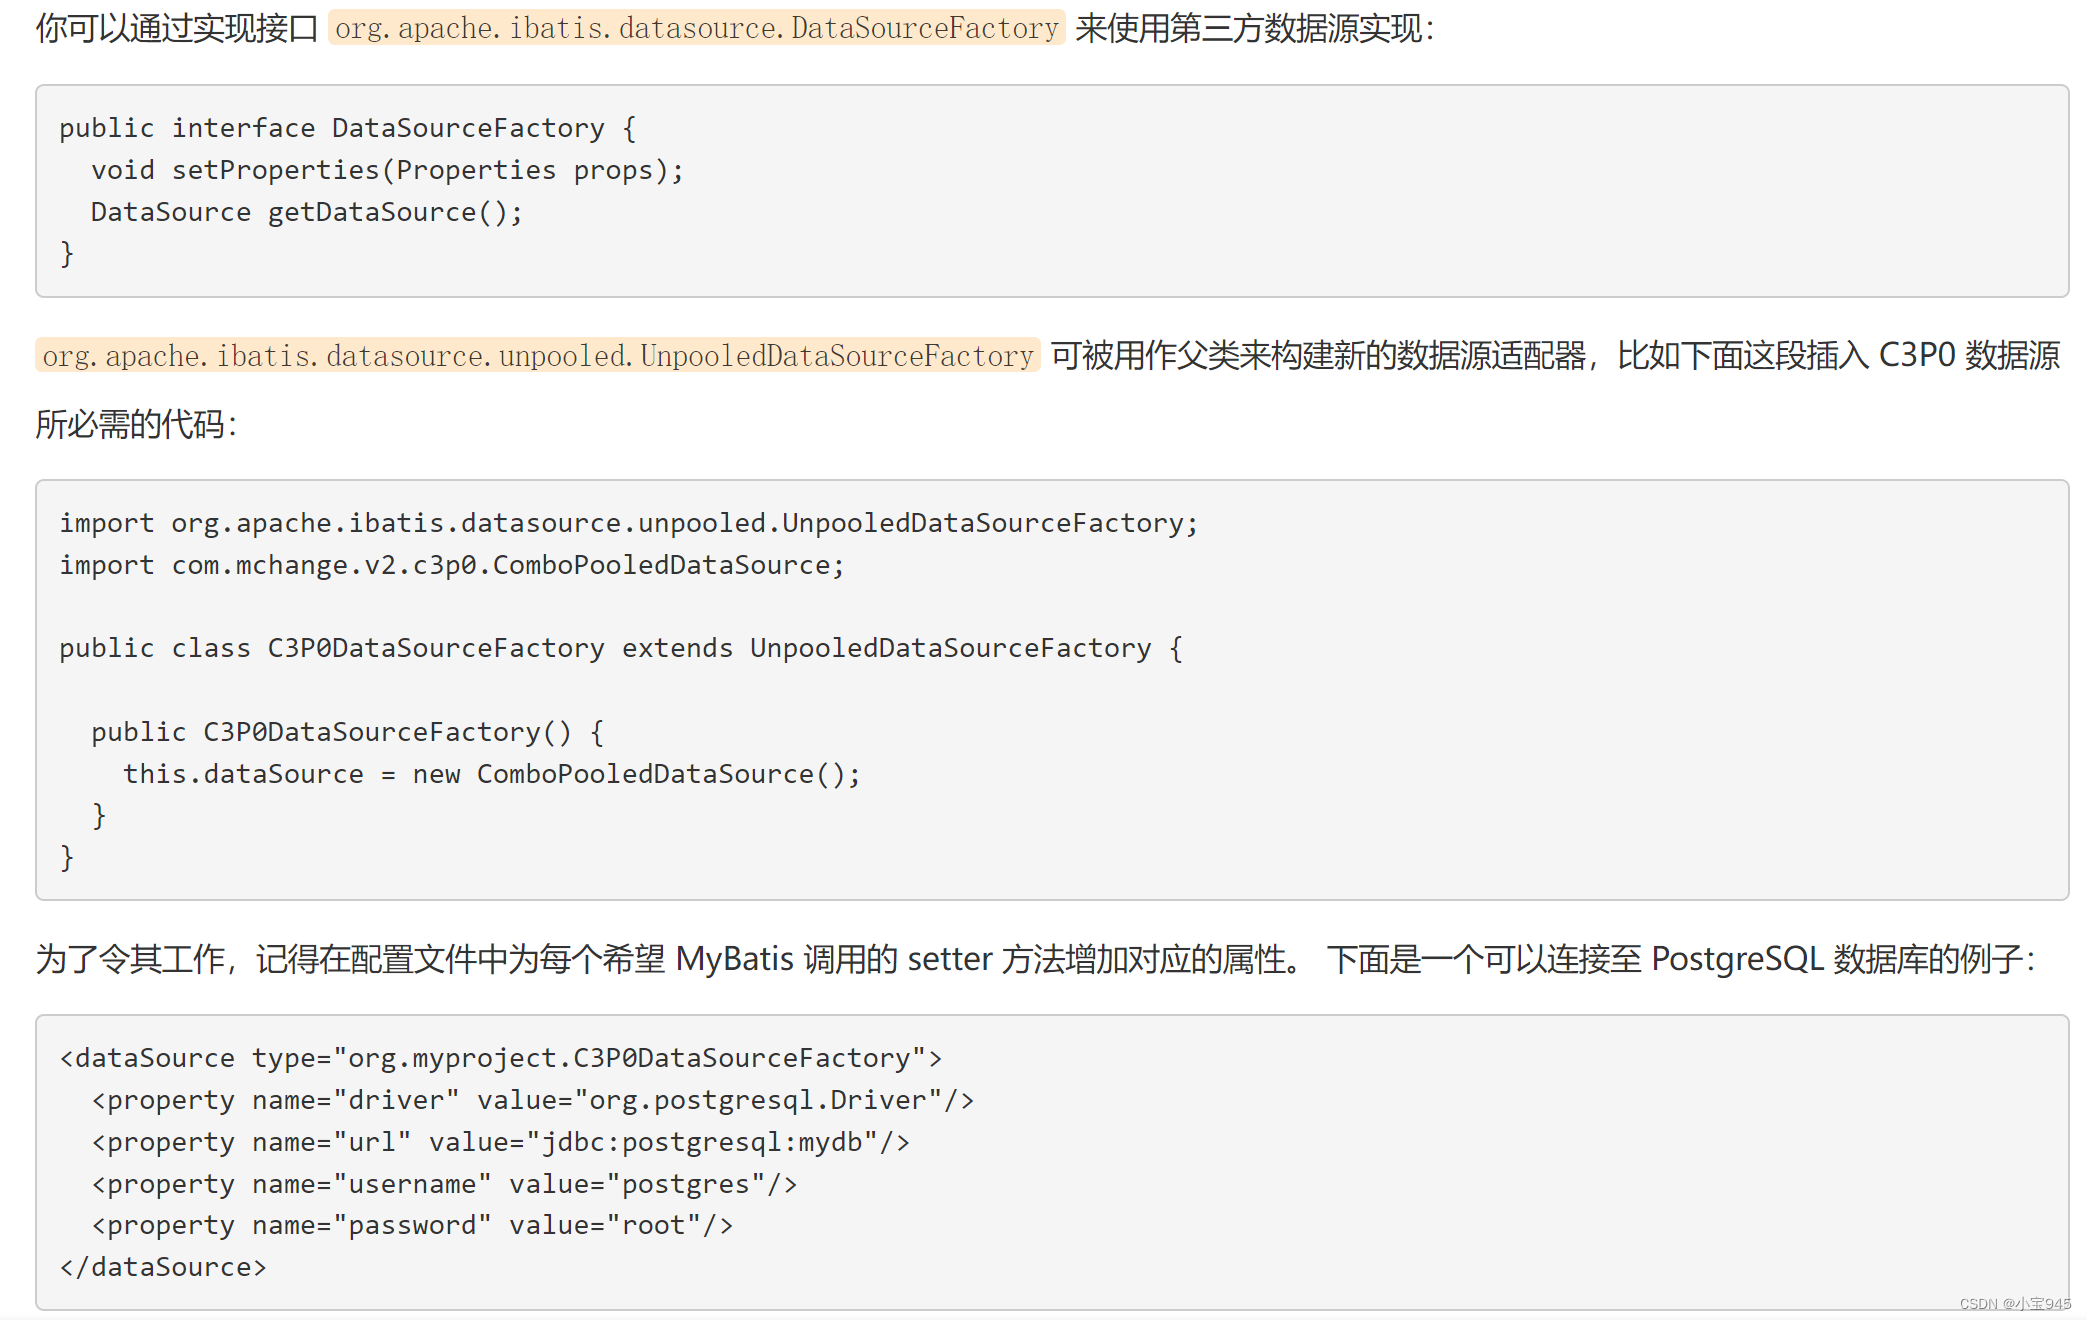Click the property name="username" line

click(444, 1184)
